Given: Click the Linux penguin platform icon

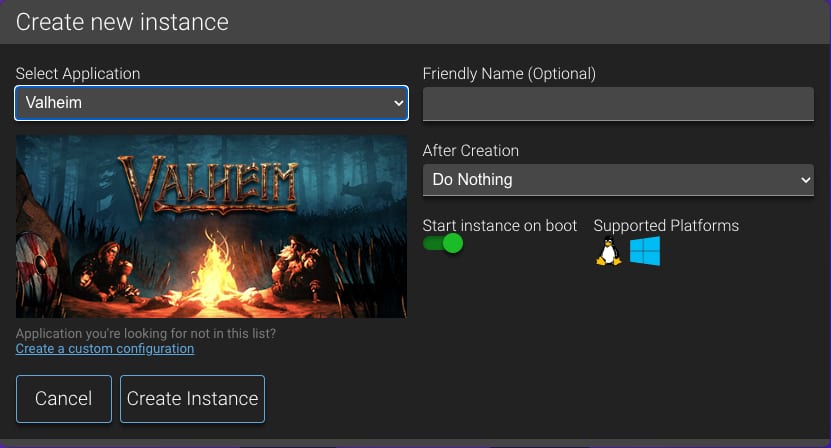Looking at the screenshot, I should tap(608, 251).
